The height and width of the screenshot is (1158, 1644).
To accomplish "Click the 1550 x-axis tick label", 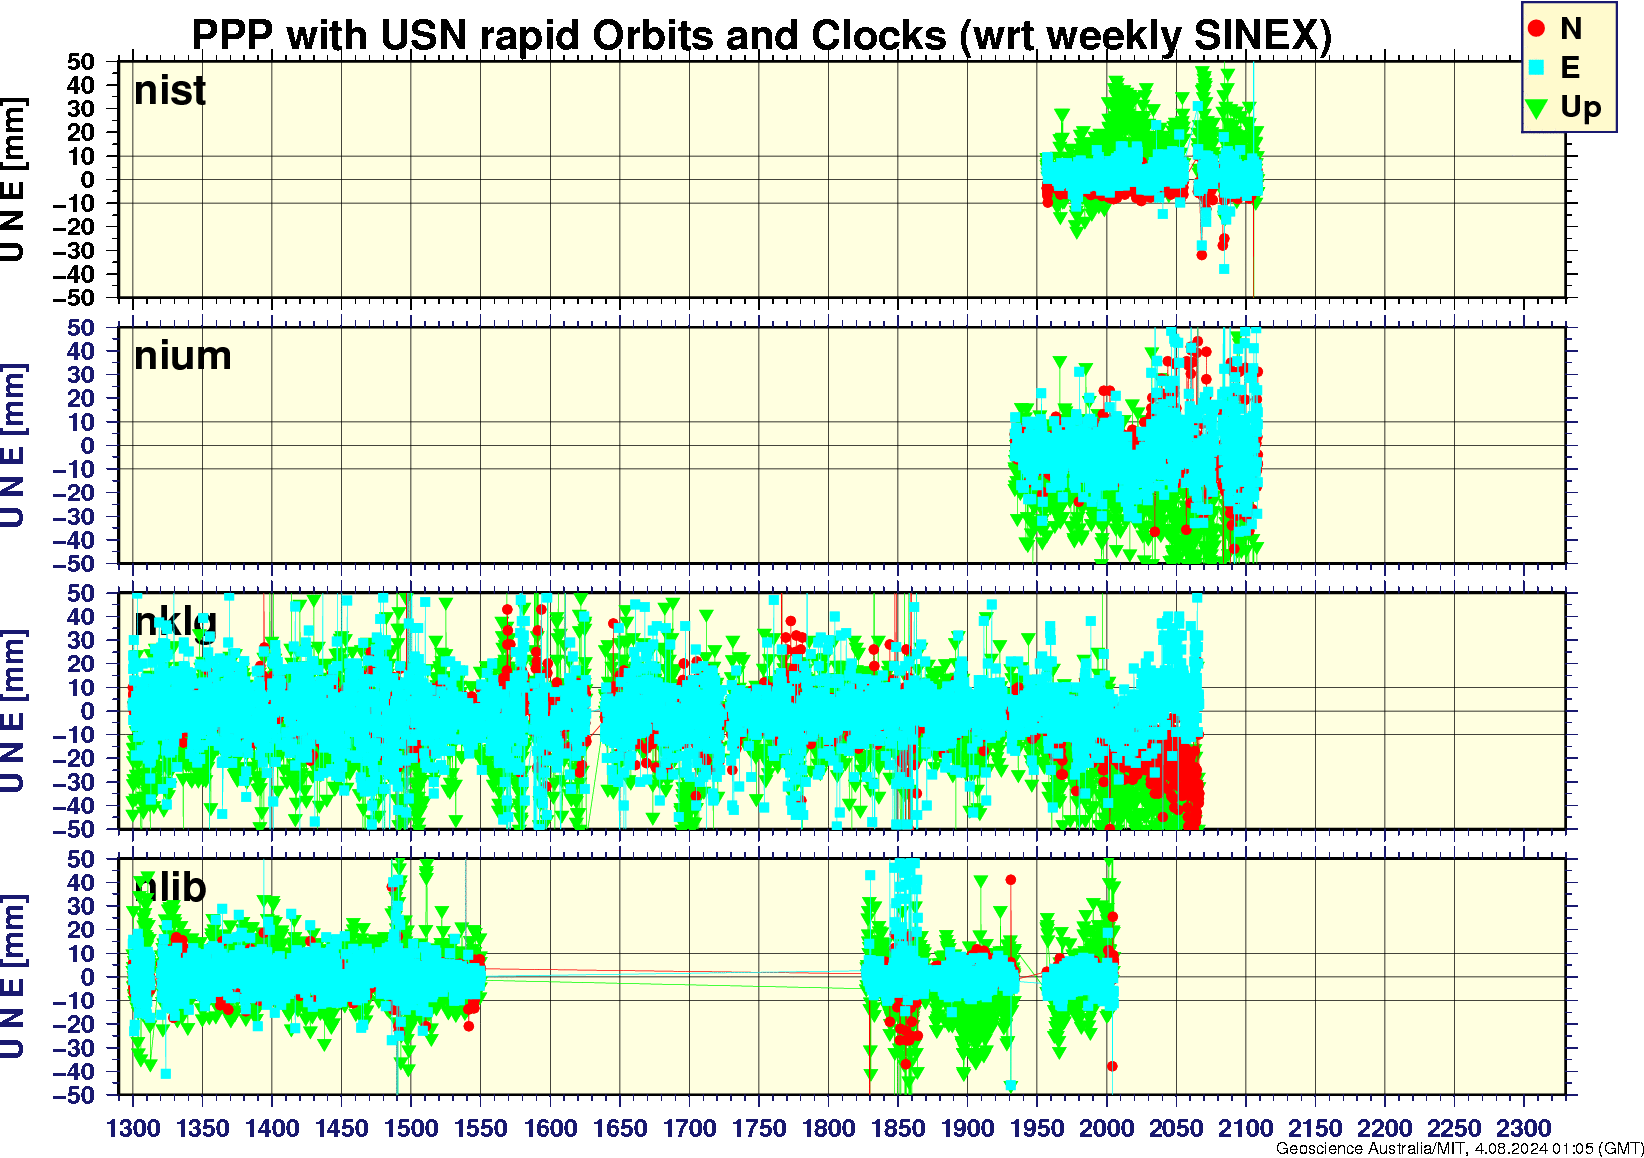I will pyautogui.click(x=481, y=1128).
